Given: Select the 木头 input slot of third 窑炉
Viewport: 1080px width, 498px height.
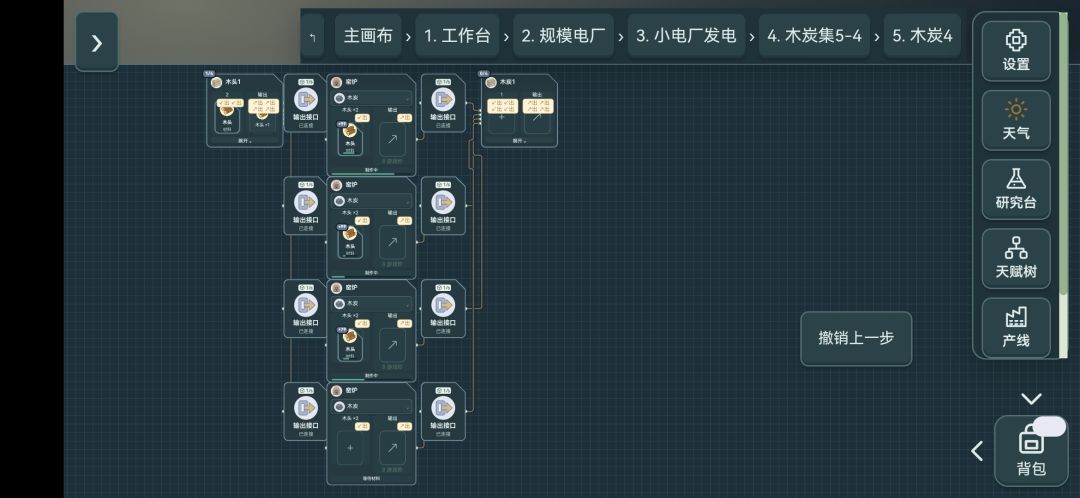Looking at the screenshot, I should (x=350, y=344).
